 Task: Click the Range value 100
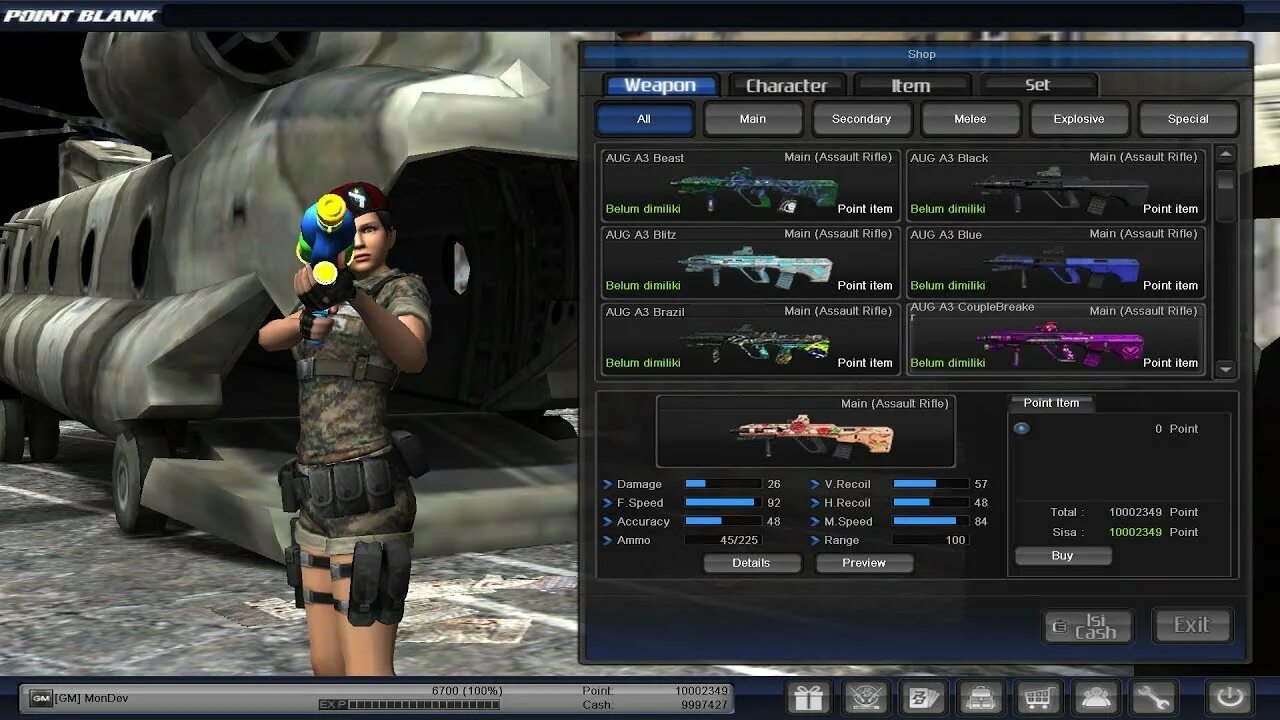pos(955,540)
